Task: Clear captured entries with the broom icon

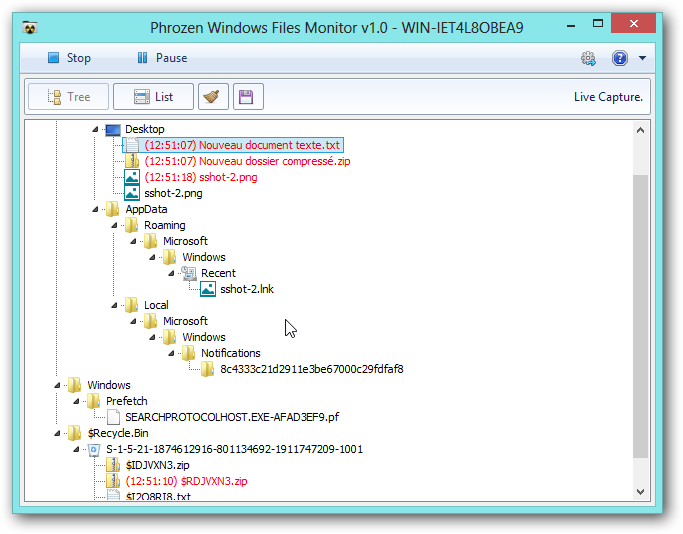Action: tap(213, 97)
